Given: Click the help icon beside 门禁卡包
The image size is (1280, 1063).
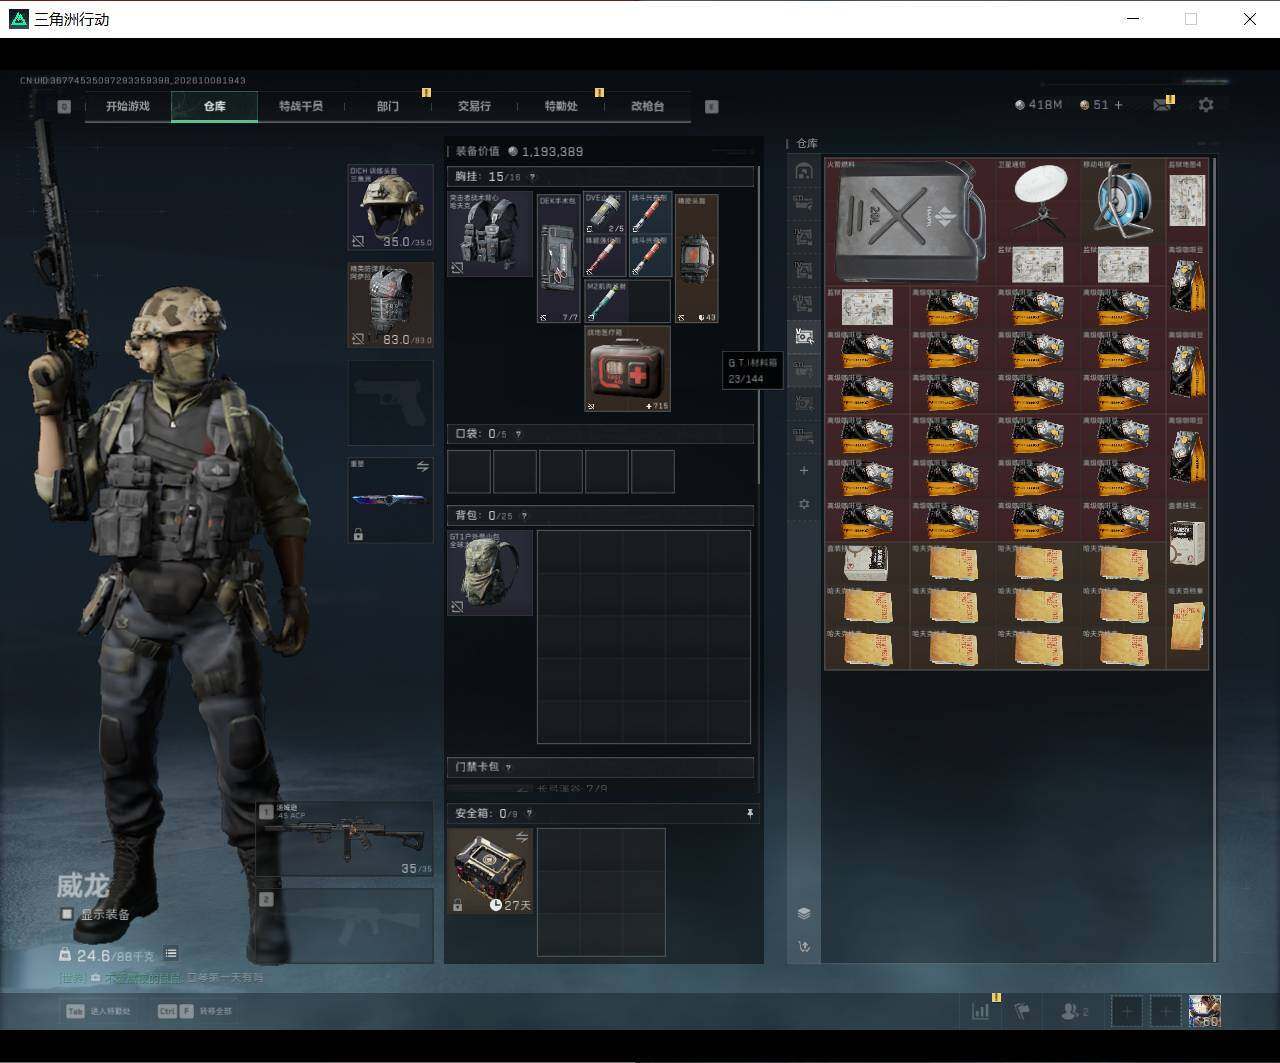Looking at the screenshot, I should click(509, 767).
